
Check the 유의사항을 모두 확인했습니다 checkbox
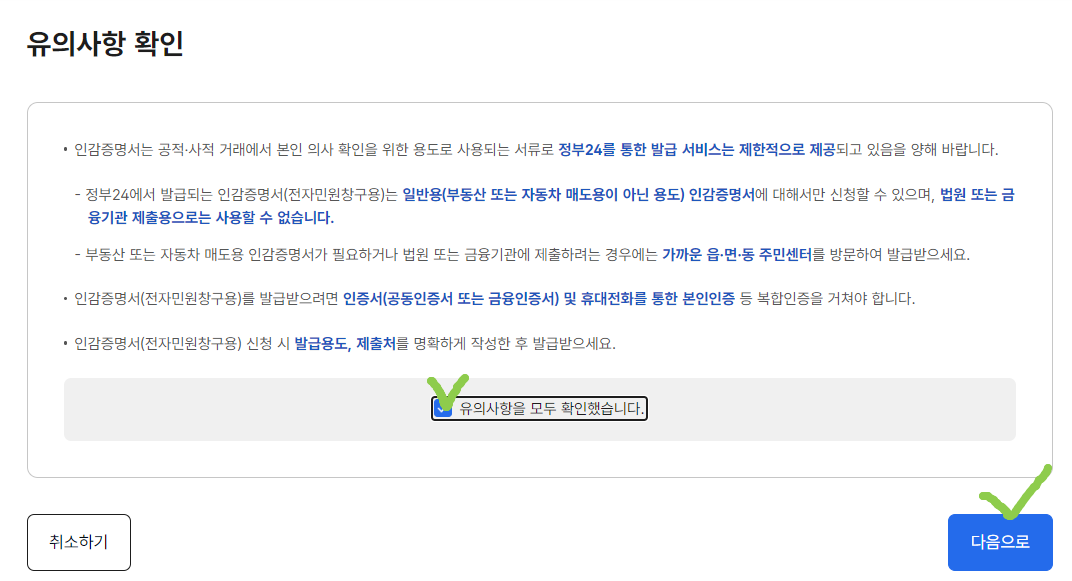click(443, 408)
